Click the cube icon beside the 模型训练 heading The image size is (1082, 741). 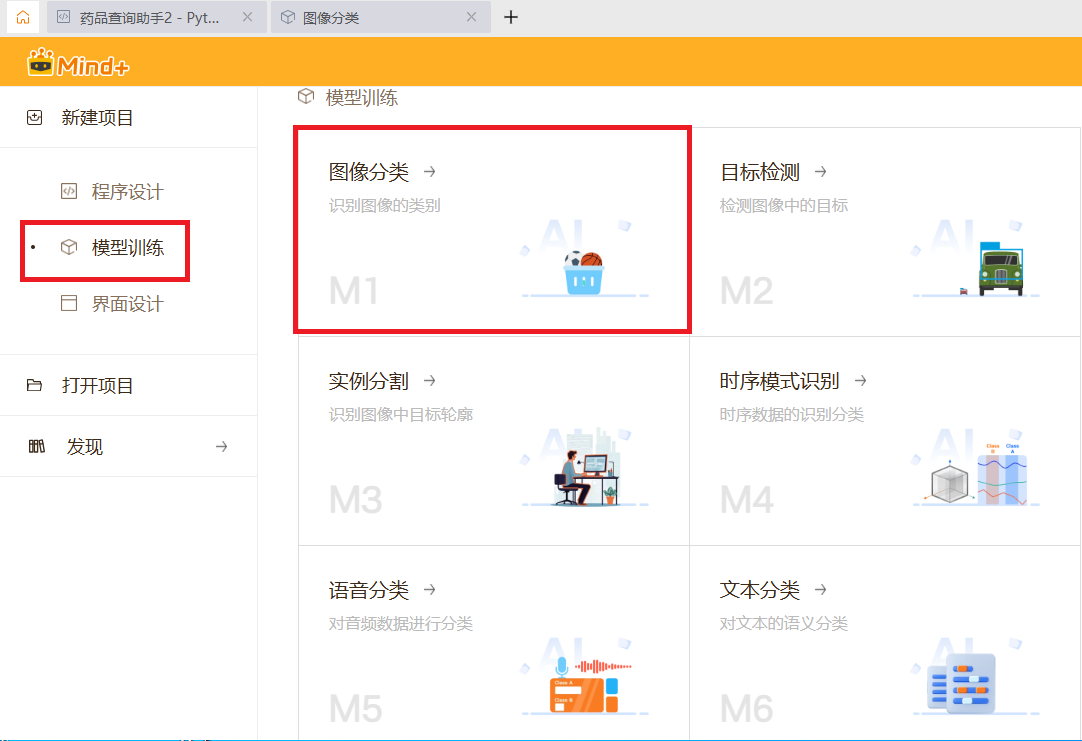(305, 96)
